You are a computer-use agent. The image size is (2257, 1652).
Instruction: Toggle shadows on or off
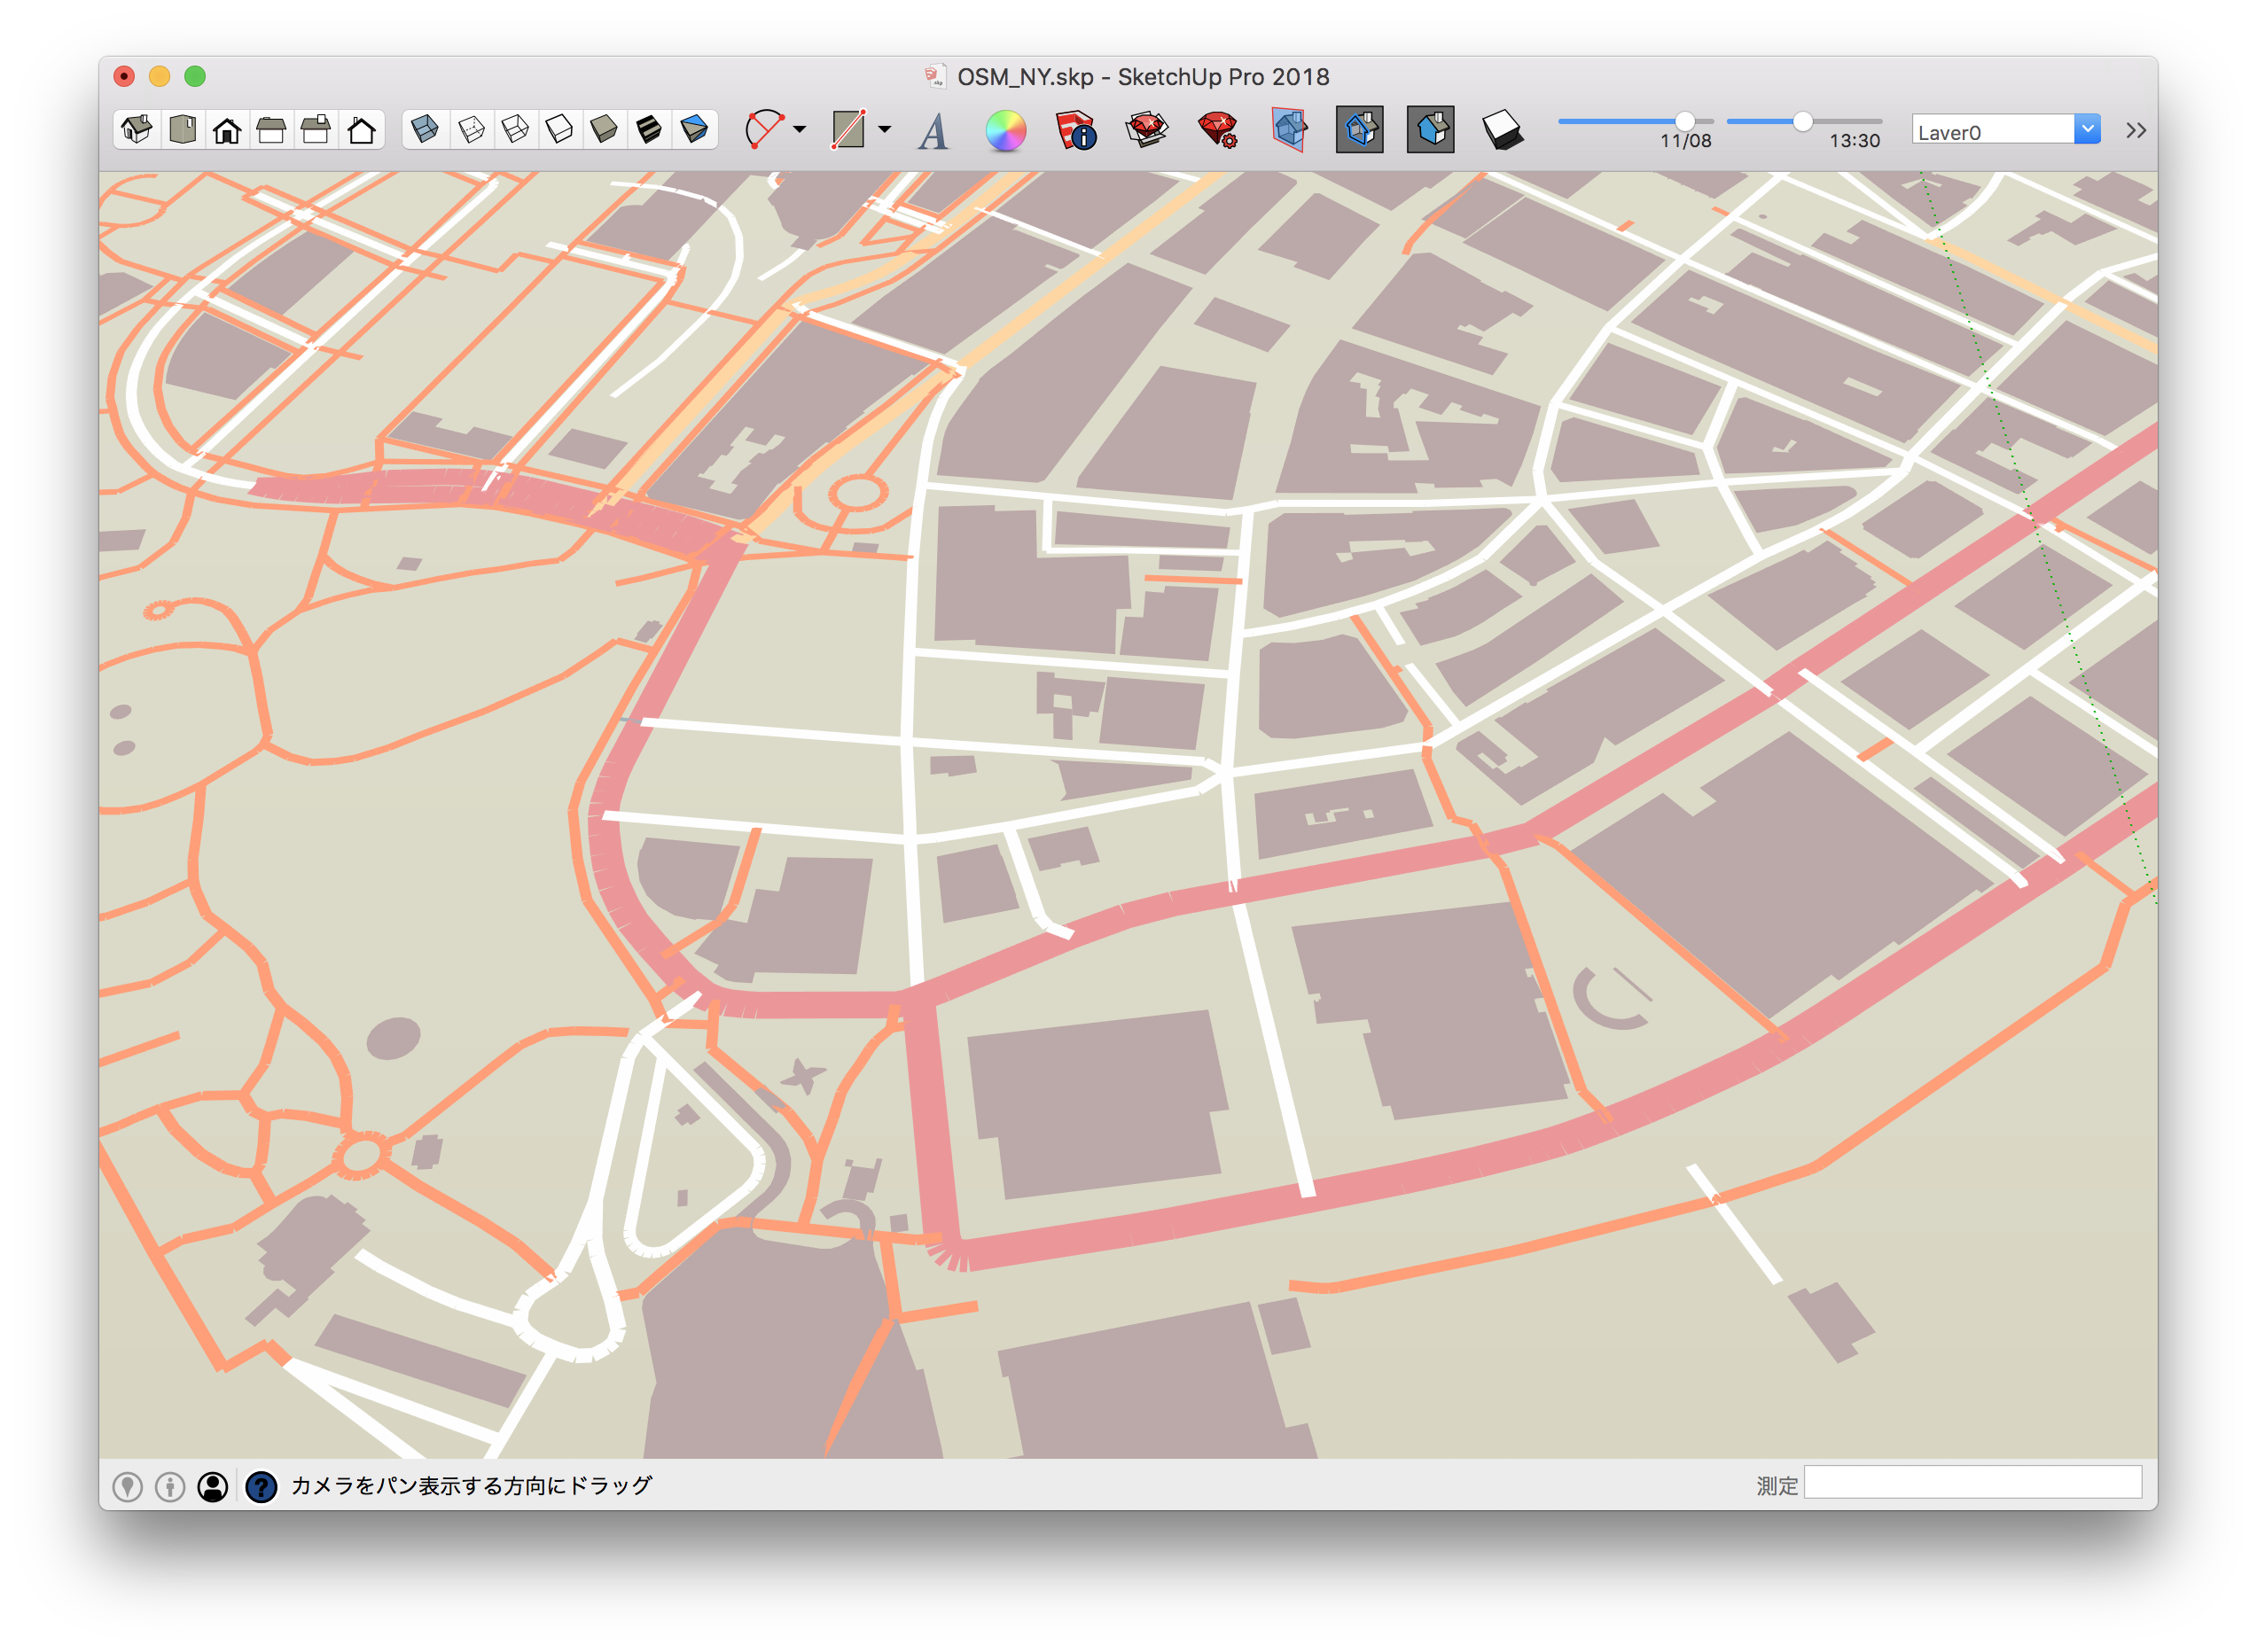pyautogui.click(x=1502, y=130)
